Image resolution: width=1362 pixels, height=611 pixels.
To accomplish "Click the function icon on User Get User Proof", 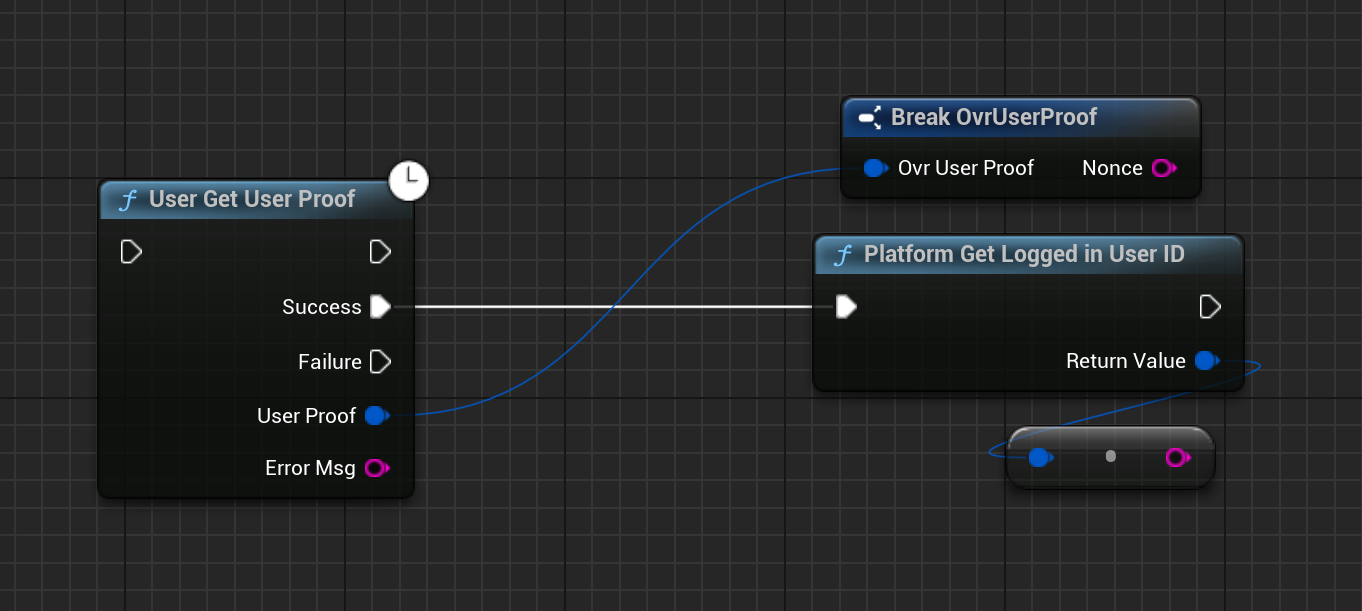I will point(128,200).
